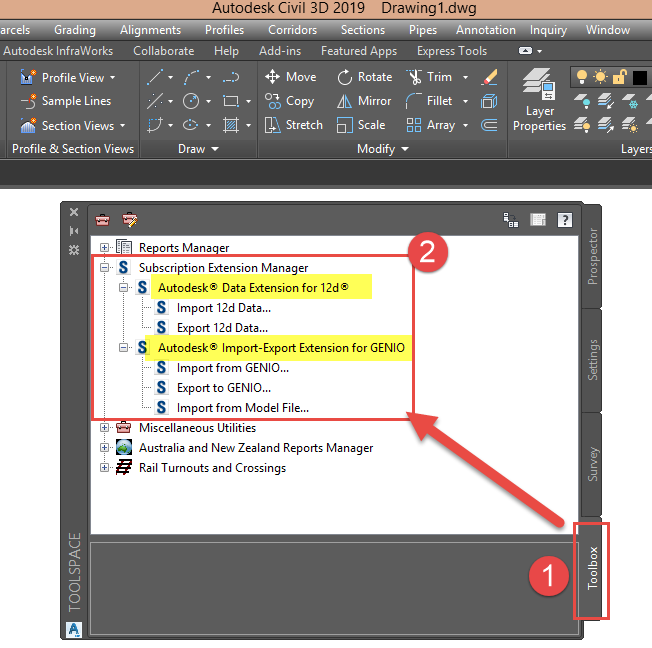Click the Toolspace tree view icon

[511, 220]
